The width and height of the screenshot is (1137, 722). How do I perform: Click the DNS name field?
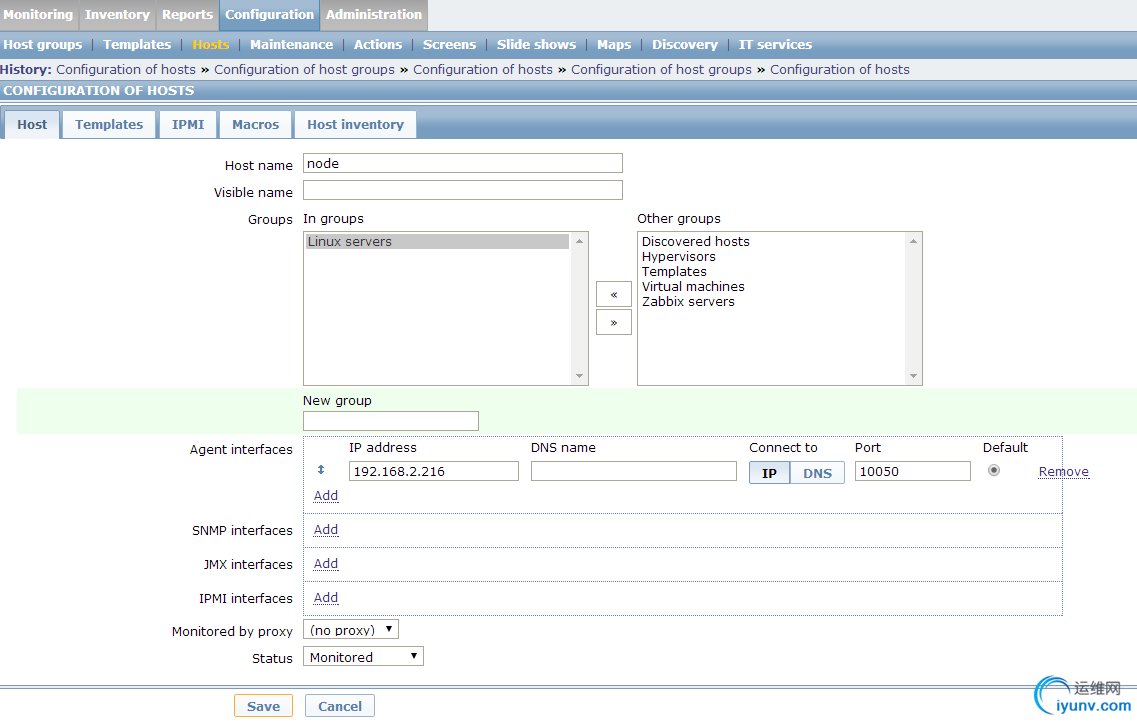point(634,471)
